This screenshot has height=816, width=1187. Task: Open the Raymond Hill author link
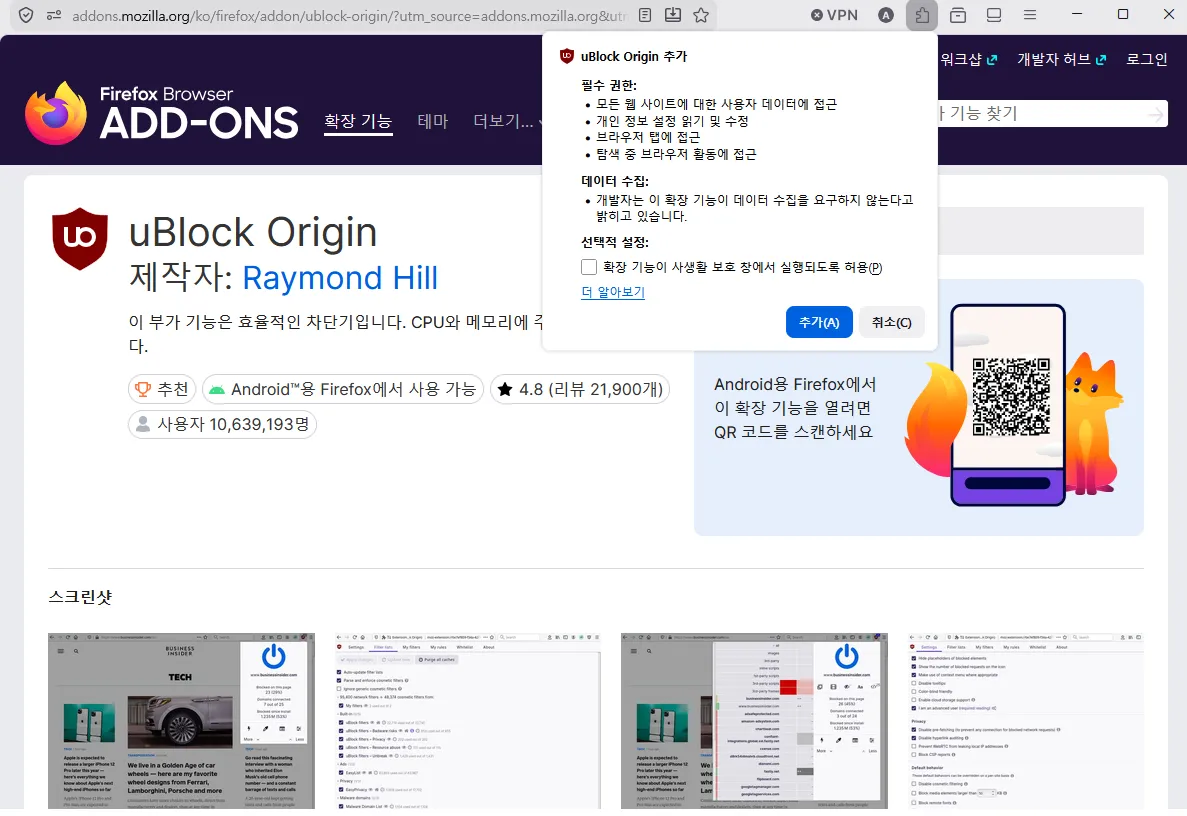tap(340, 278)
